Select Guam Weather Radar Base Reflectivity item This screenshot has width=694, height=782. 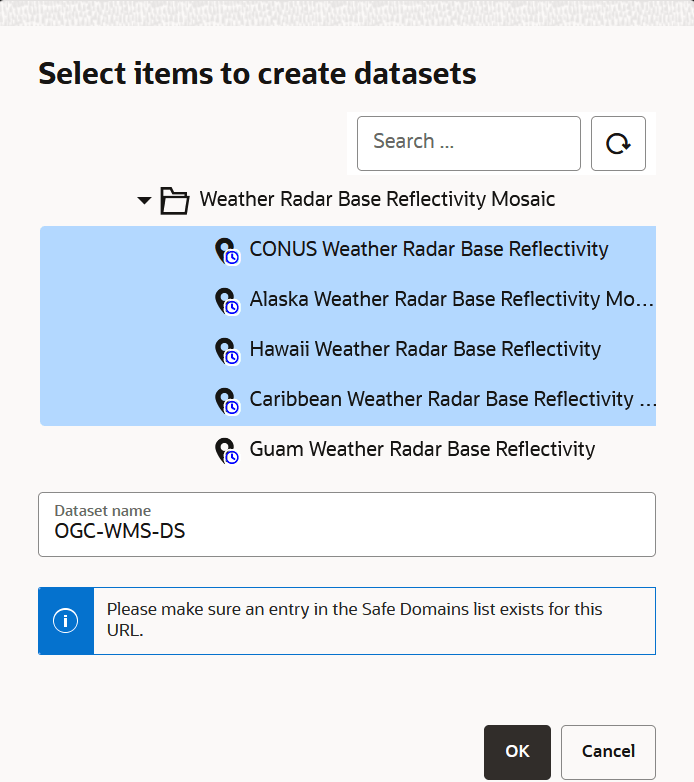click(422, 449)
